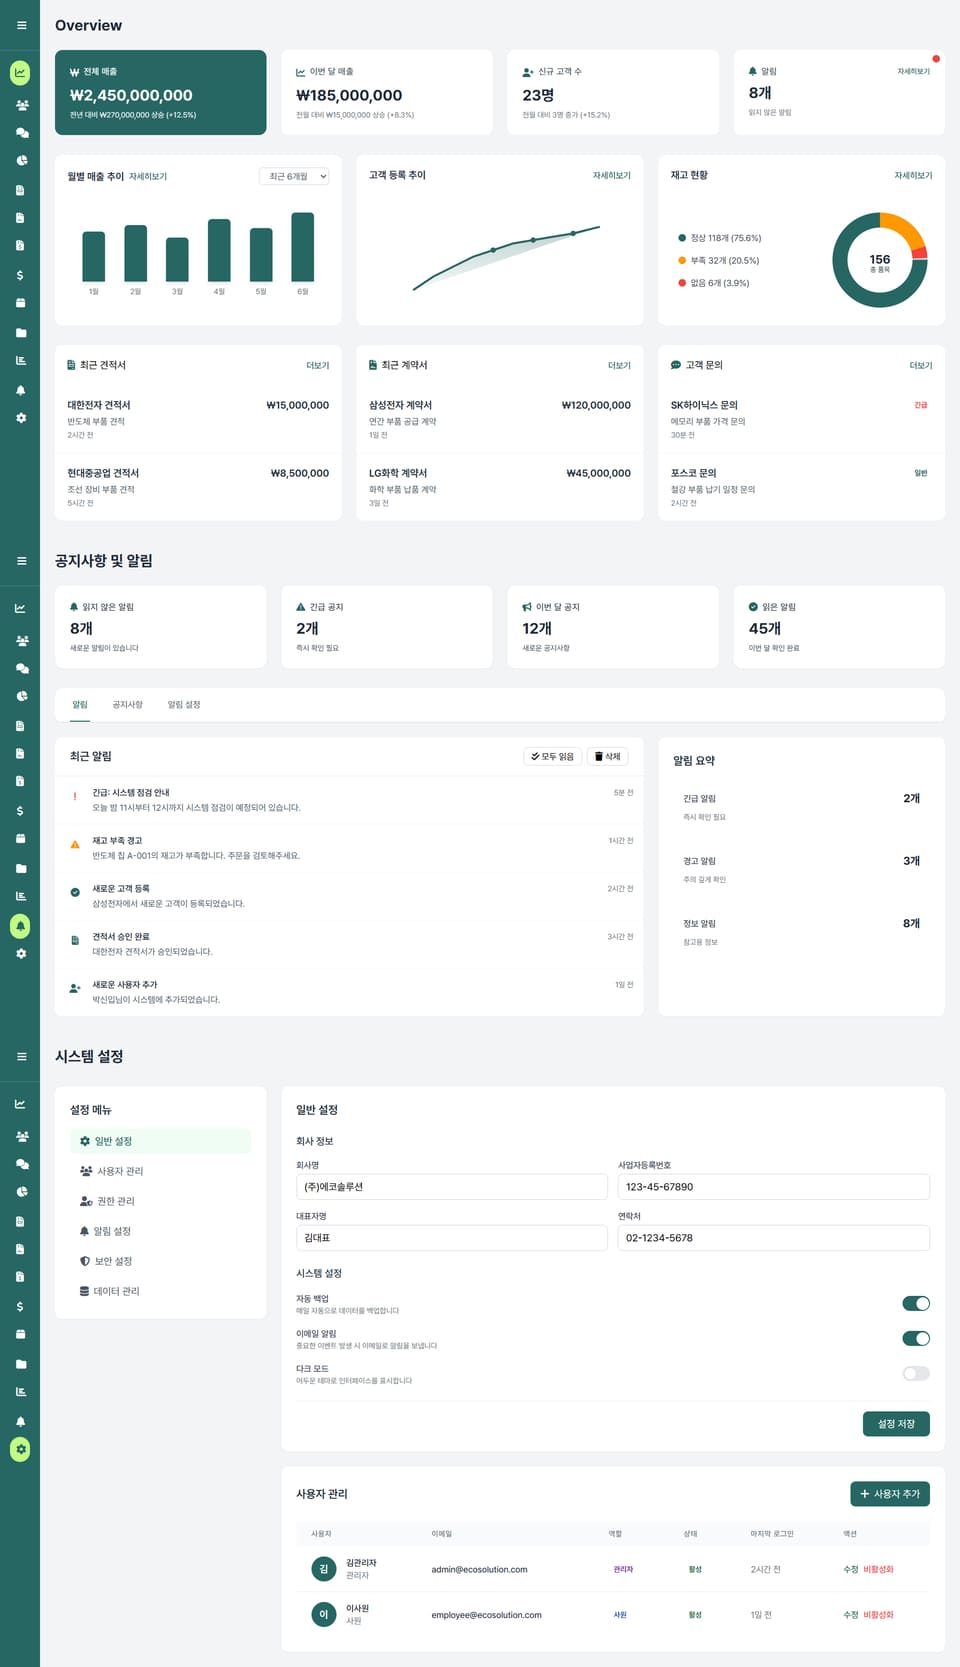The width and height of the screenshot is (960, 1667).
Task: Click the hamburger menu icon beside the Overview heading
Action: (21, 25)
